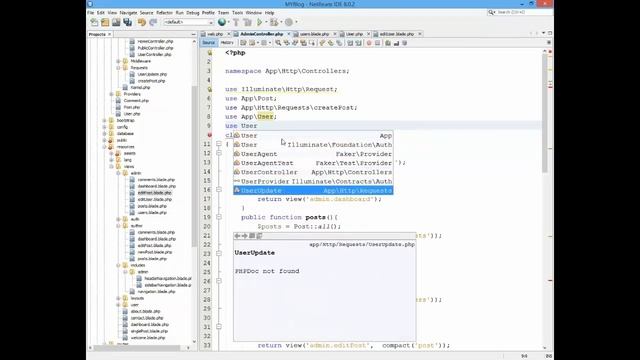
Task: Collapse code fold at line 16
Action: pyautogui.click(x=219, y=190)
